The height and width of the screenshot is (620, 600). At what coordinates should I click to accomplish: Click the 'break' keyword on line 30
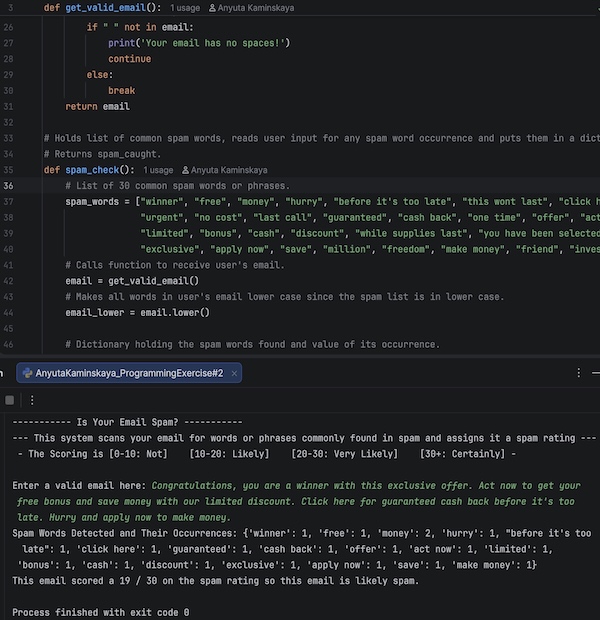coord(121,91)
